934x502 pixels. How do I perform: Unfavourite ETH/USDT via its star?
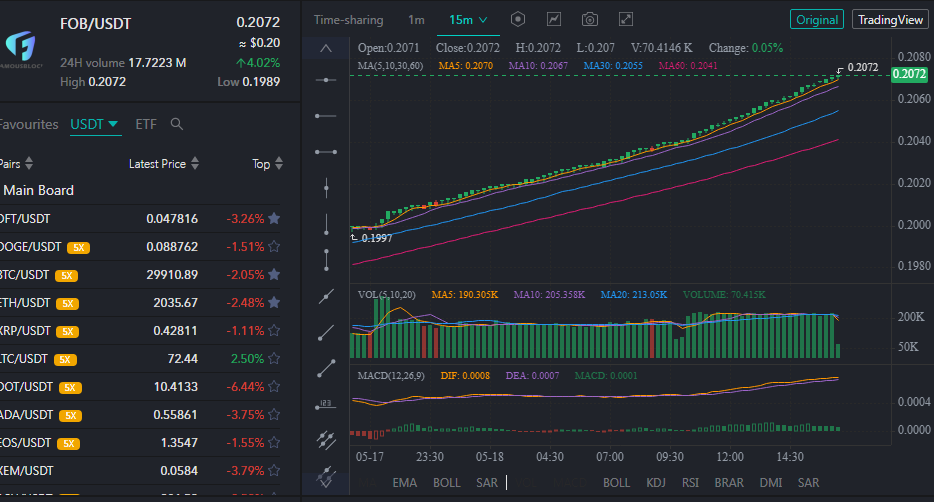click(x=274, y=303)
